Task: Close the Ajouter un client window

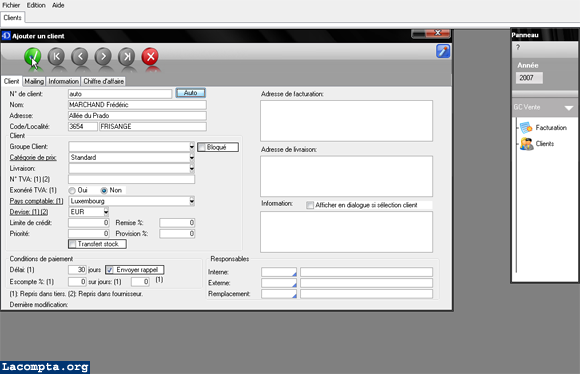Action: pyautogui.click(x=438, y=33)
